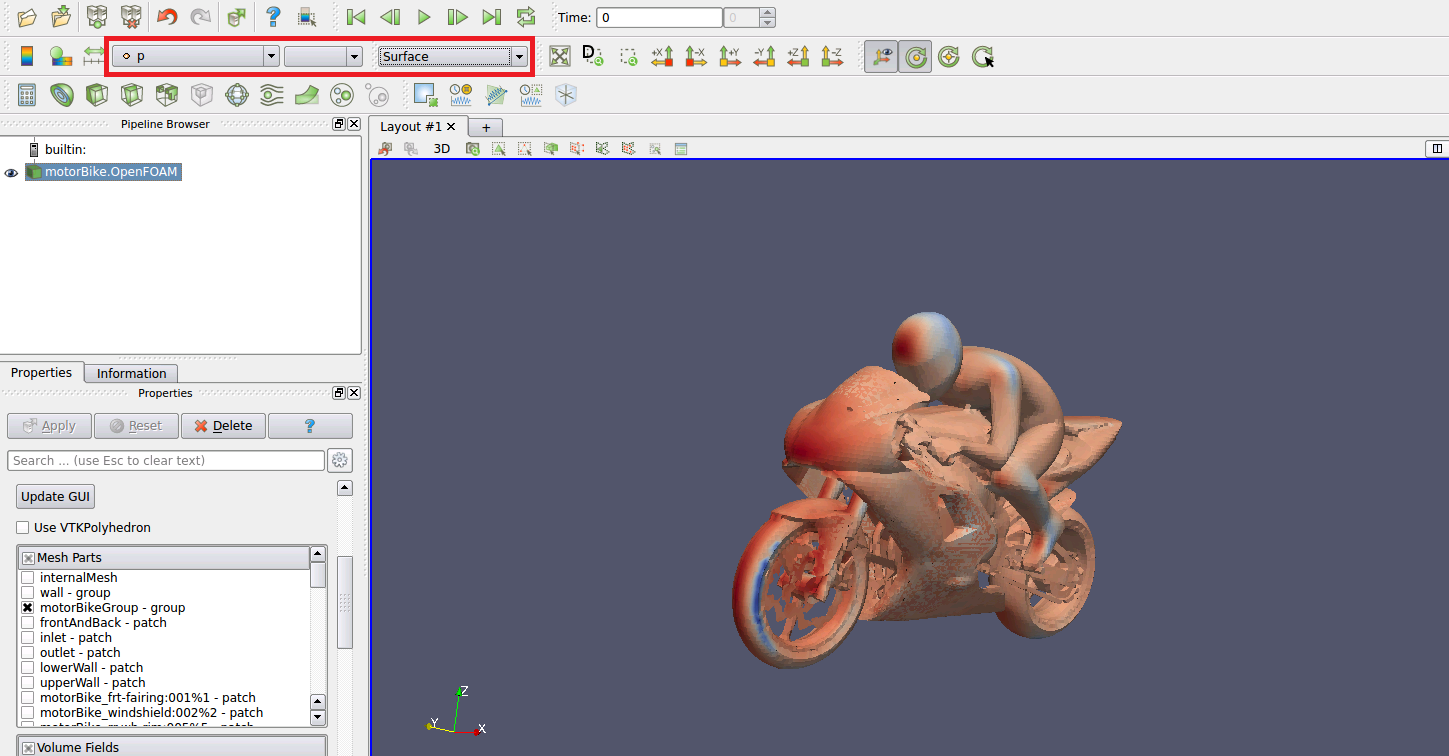Jump to the last frame
Screen dimensions: 1449x756
(491, 17)
